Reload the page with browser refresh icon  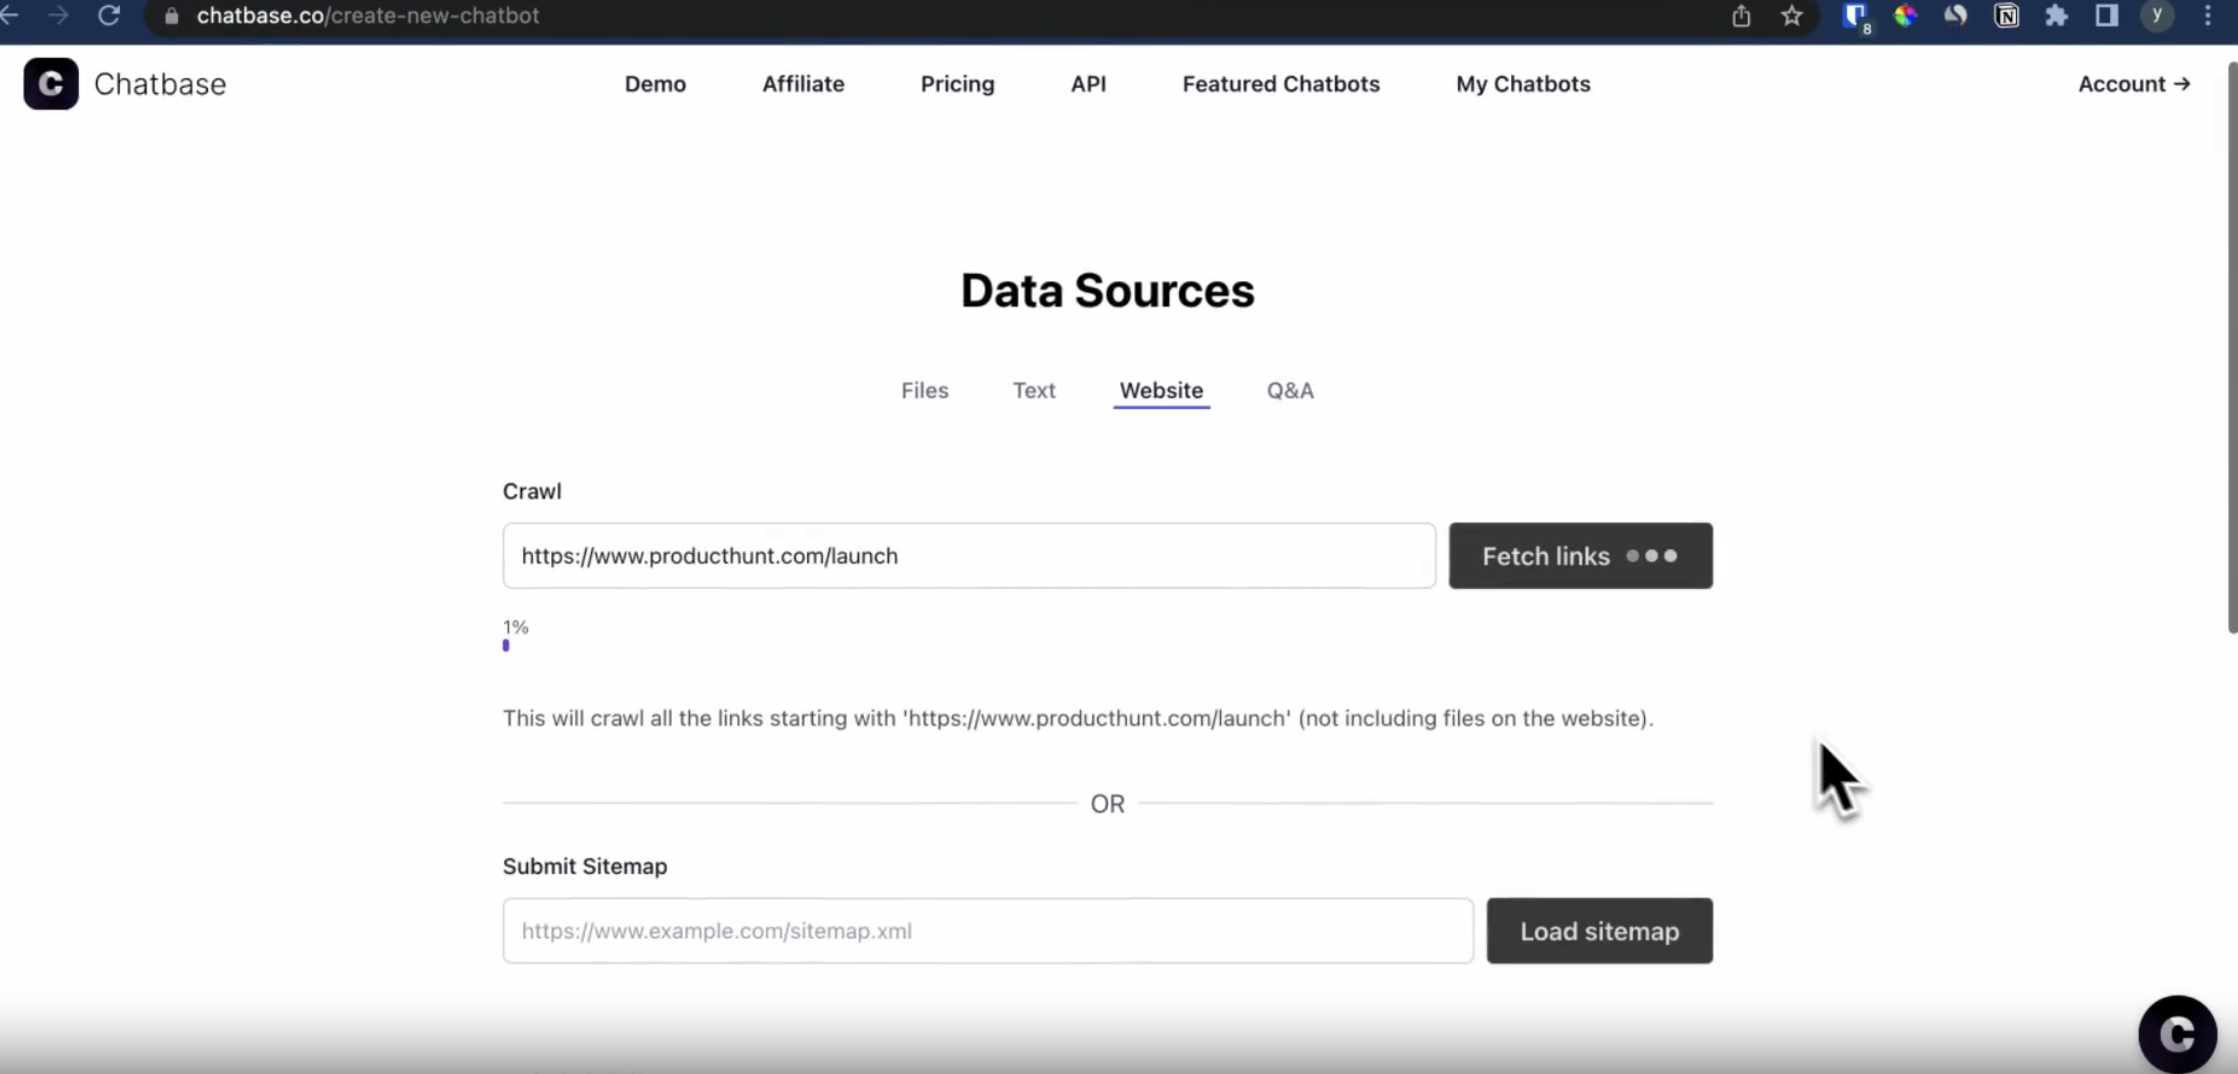click(x=109, y=16)
